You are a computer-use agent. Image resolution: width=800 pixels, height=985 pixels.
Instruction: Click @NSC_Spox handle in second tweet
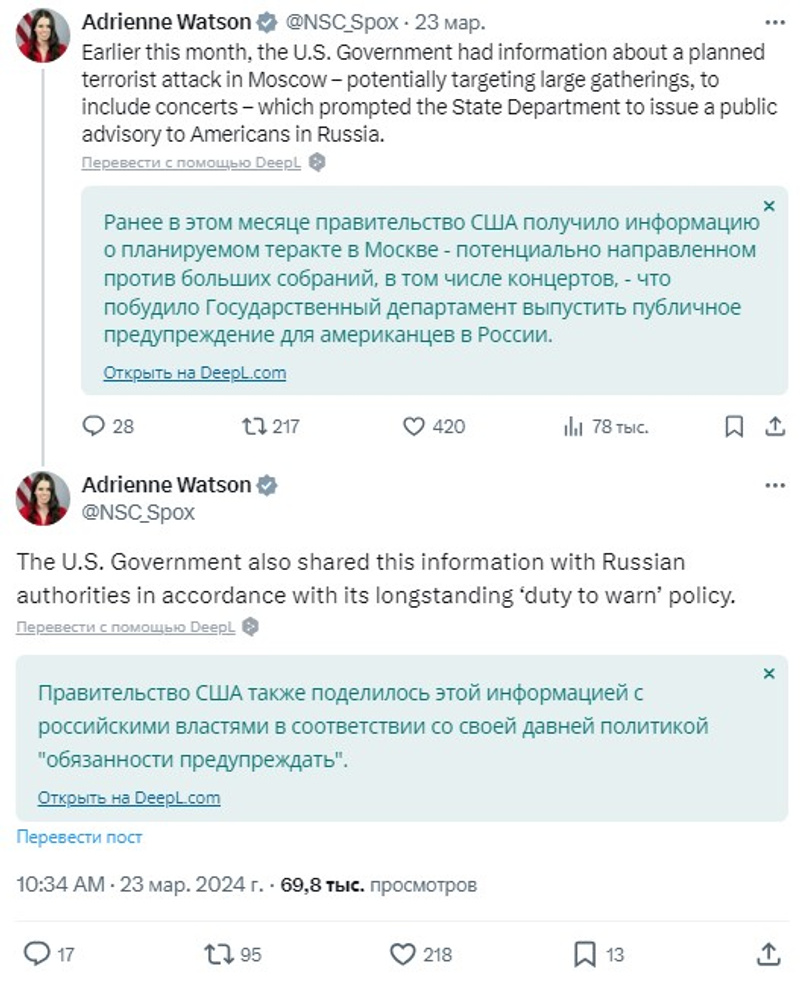click(137, 513)
